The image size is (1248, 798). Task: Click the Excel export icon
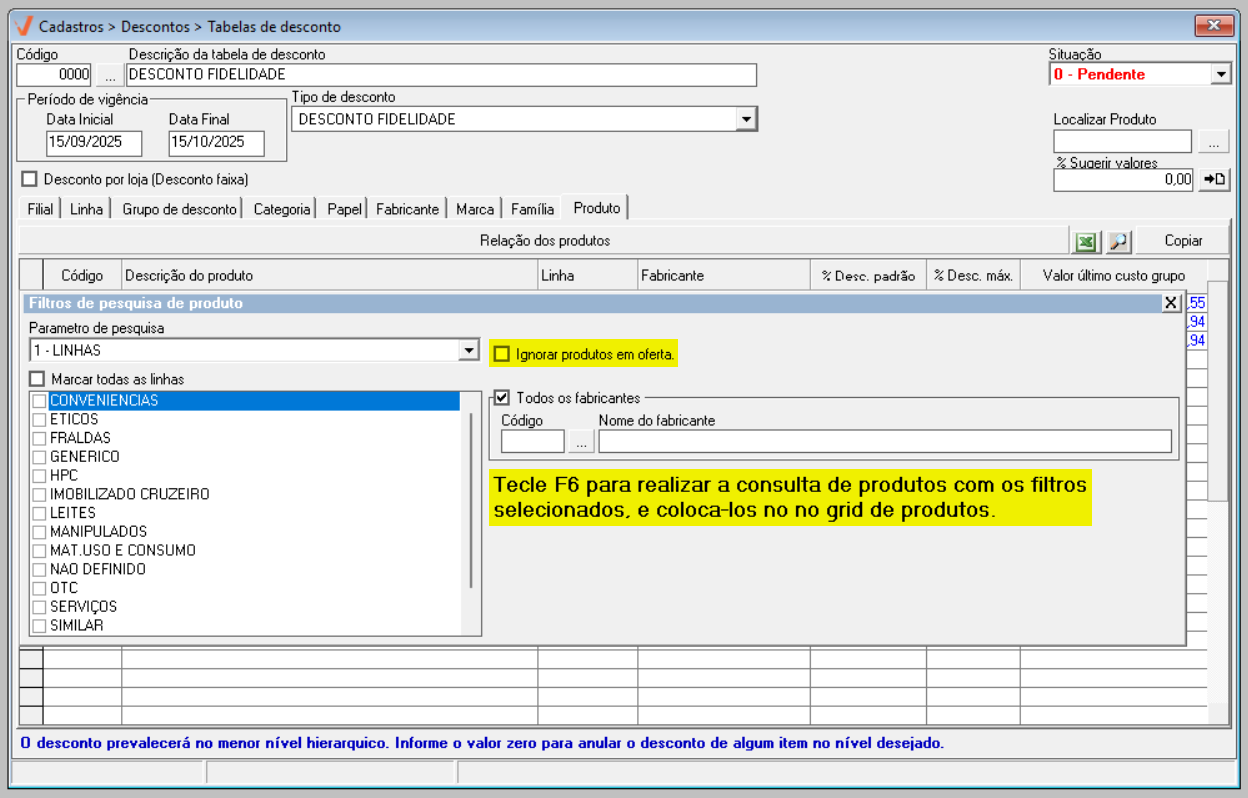[x=1085, y=242]
